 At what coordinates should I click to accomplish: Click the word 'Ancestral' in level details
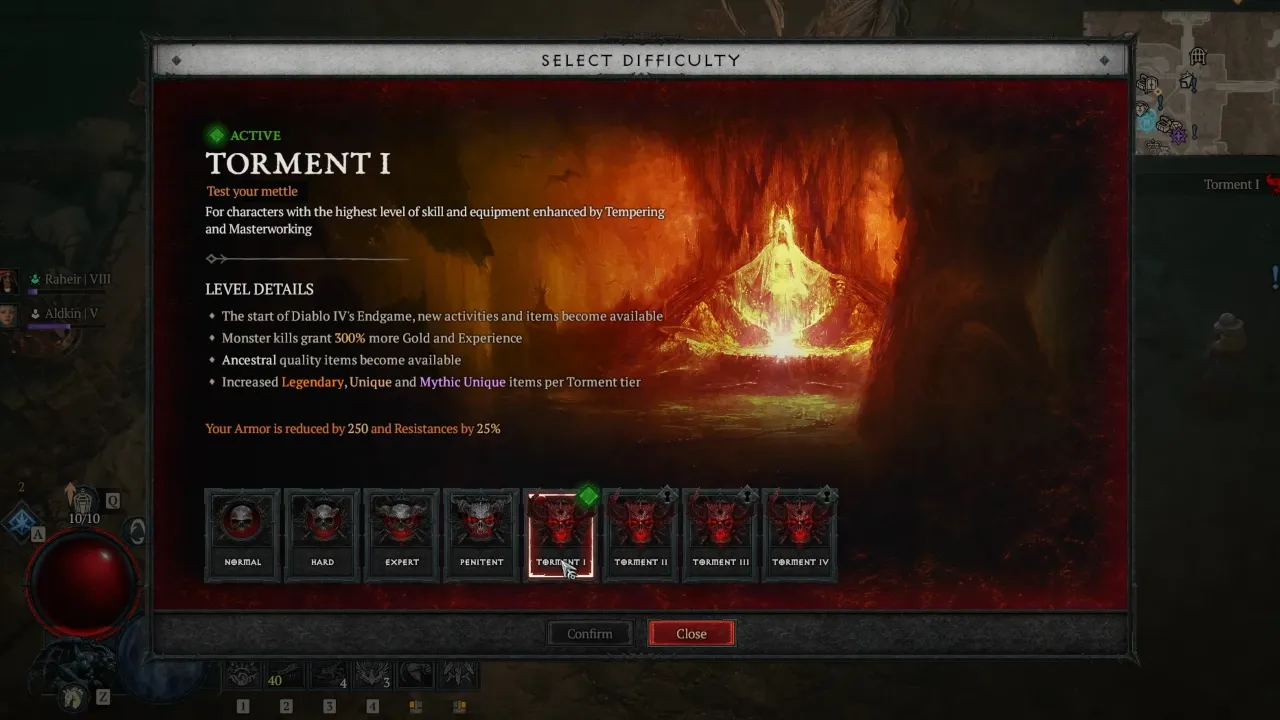click(249, 360)
